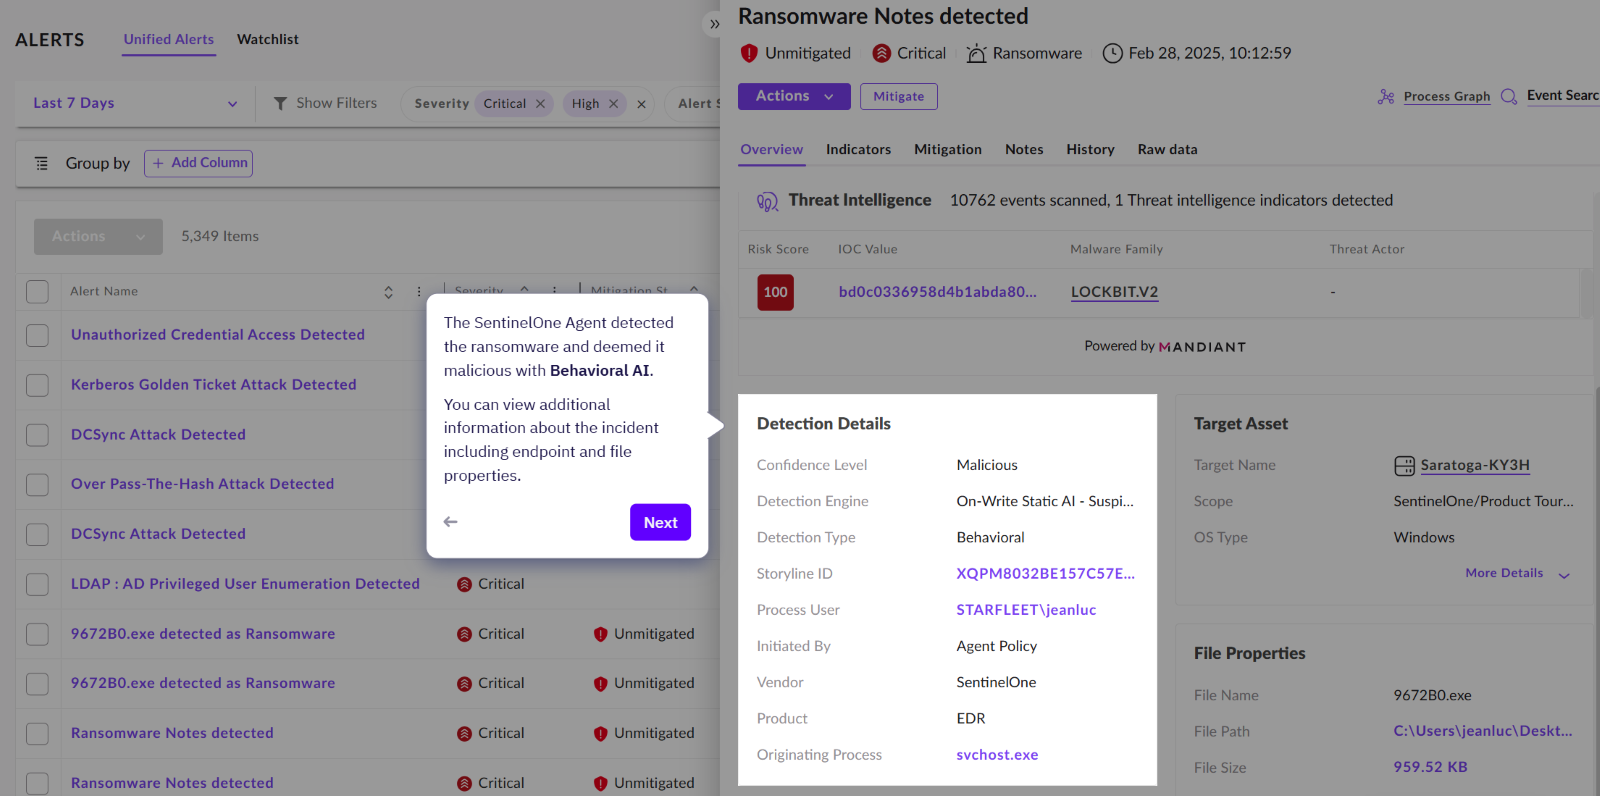
Task: Toggle the select-all alerts checkbox
Action: click(37, 292)
